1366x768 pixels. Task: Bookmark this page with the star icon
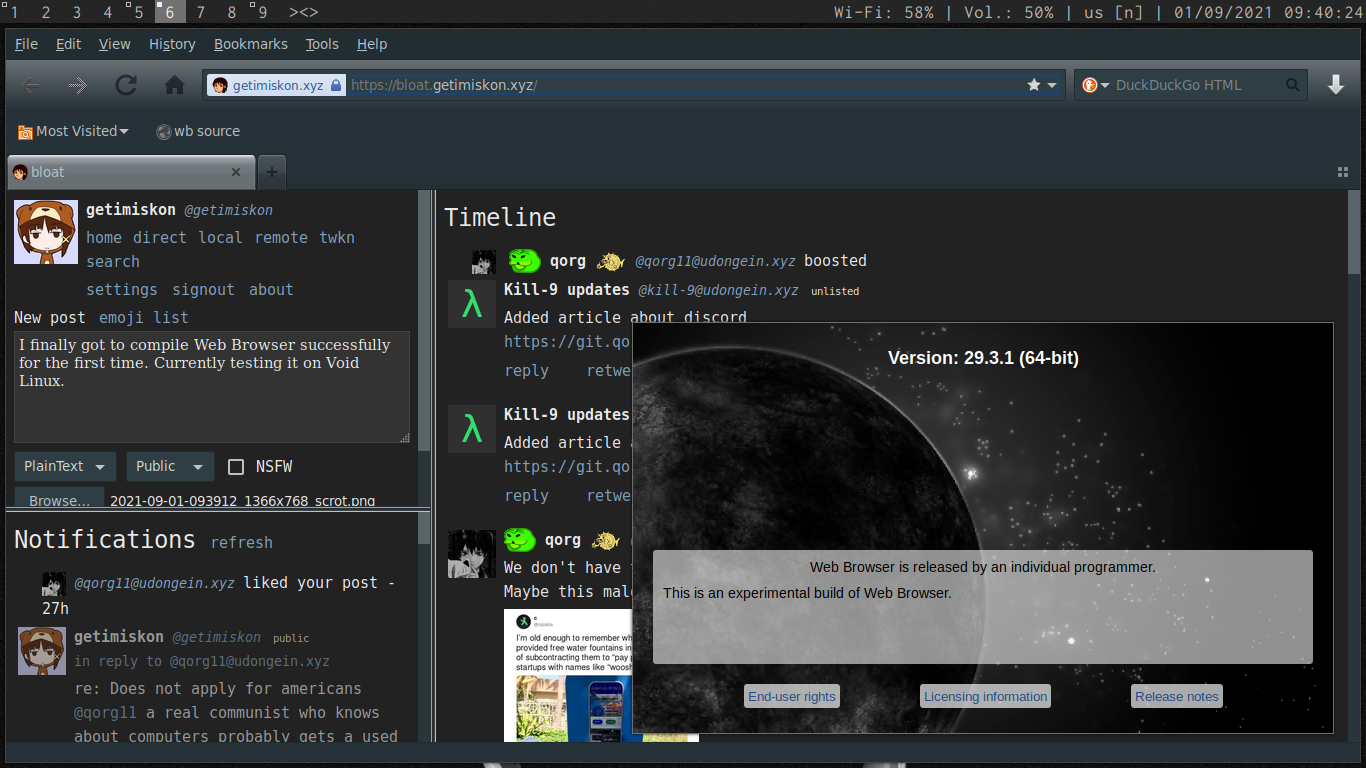pos(1034,85)
